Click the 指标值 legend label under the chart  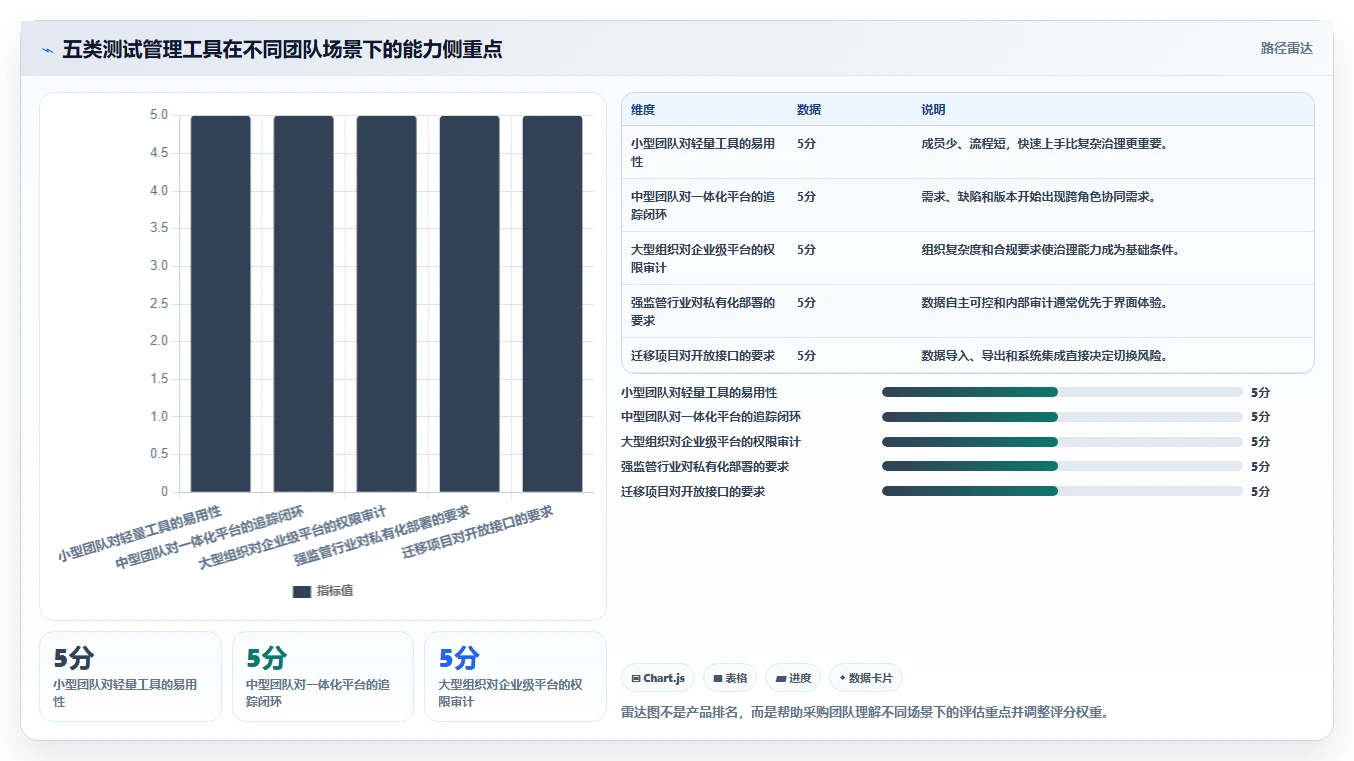pos(335,591)
